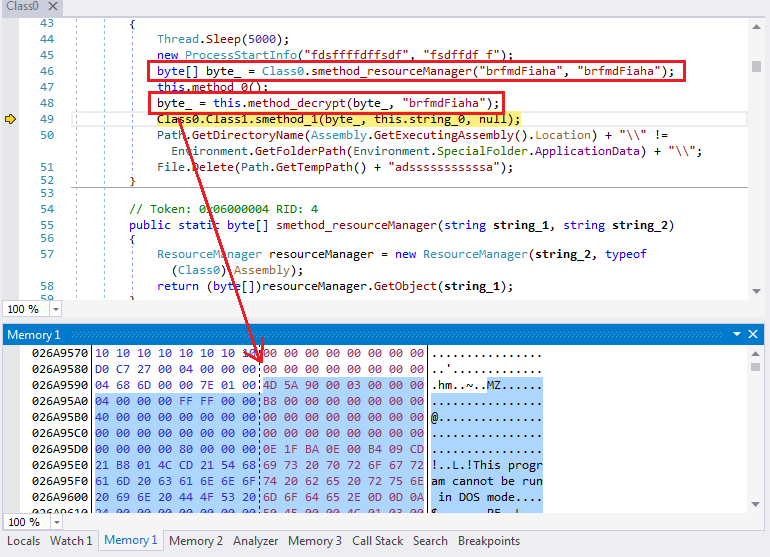The height and width of the screenshot is (557, 770).
Task: Open the Watch 1 tab
Action: [x=71, y=541]
